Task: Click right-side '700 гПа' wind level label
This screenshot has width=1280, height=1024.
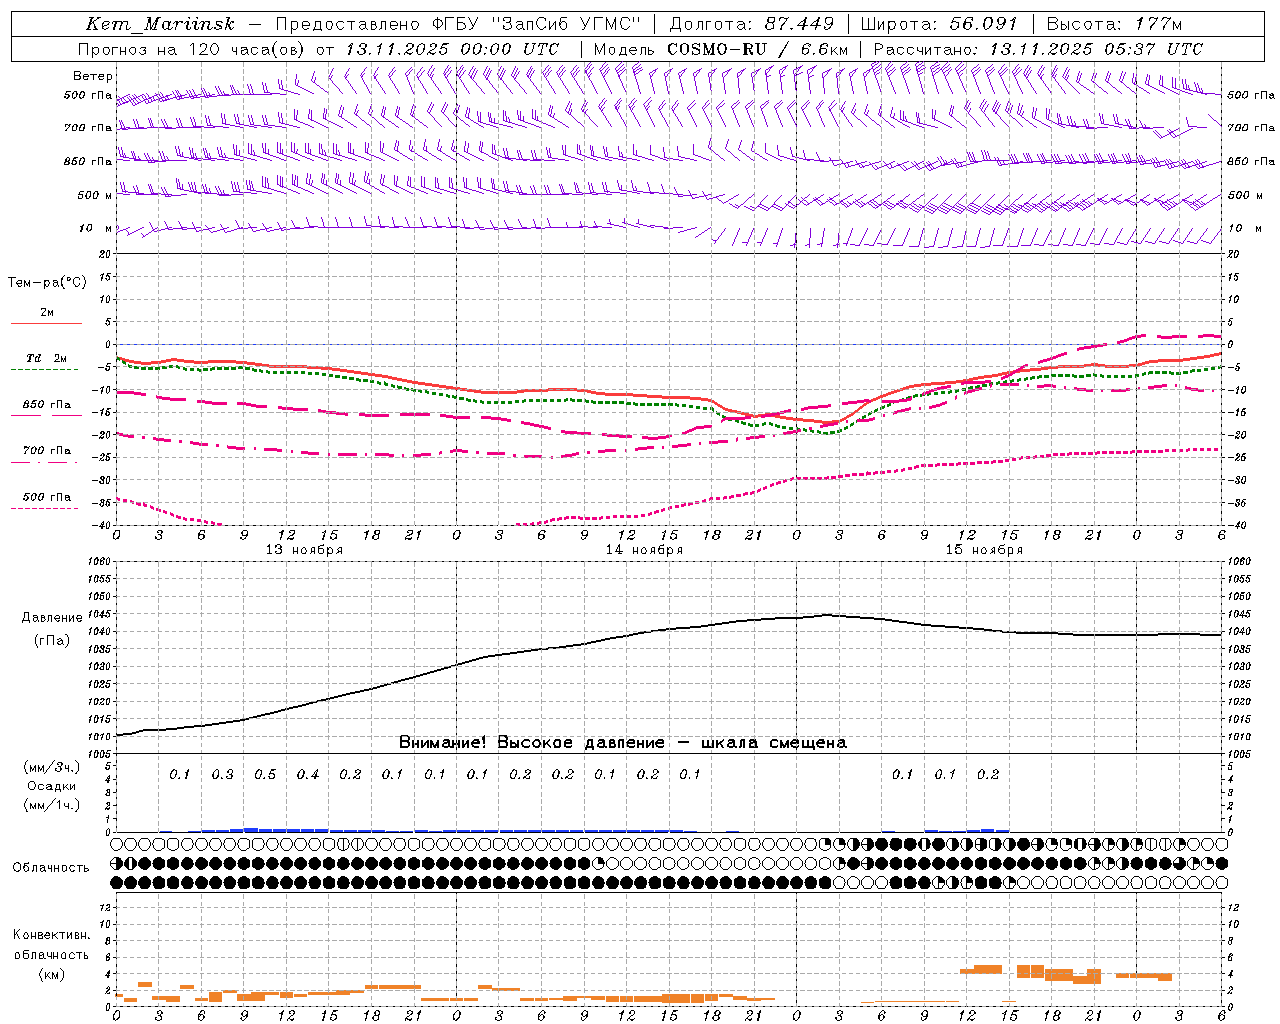Action: pos(1251,128)
